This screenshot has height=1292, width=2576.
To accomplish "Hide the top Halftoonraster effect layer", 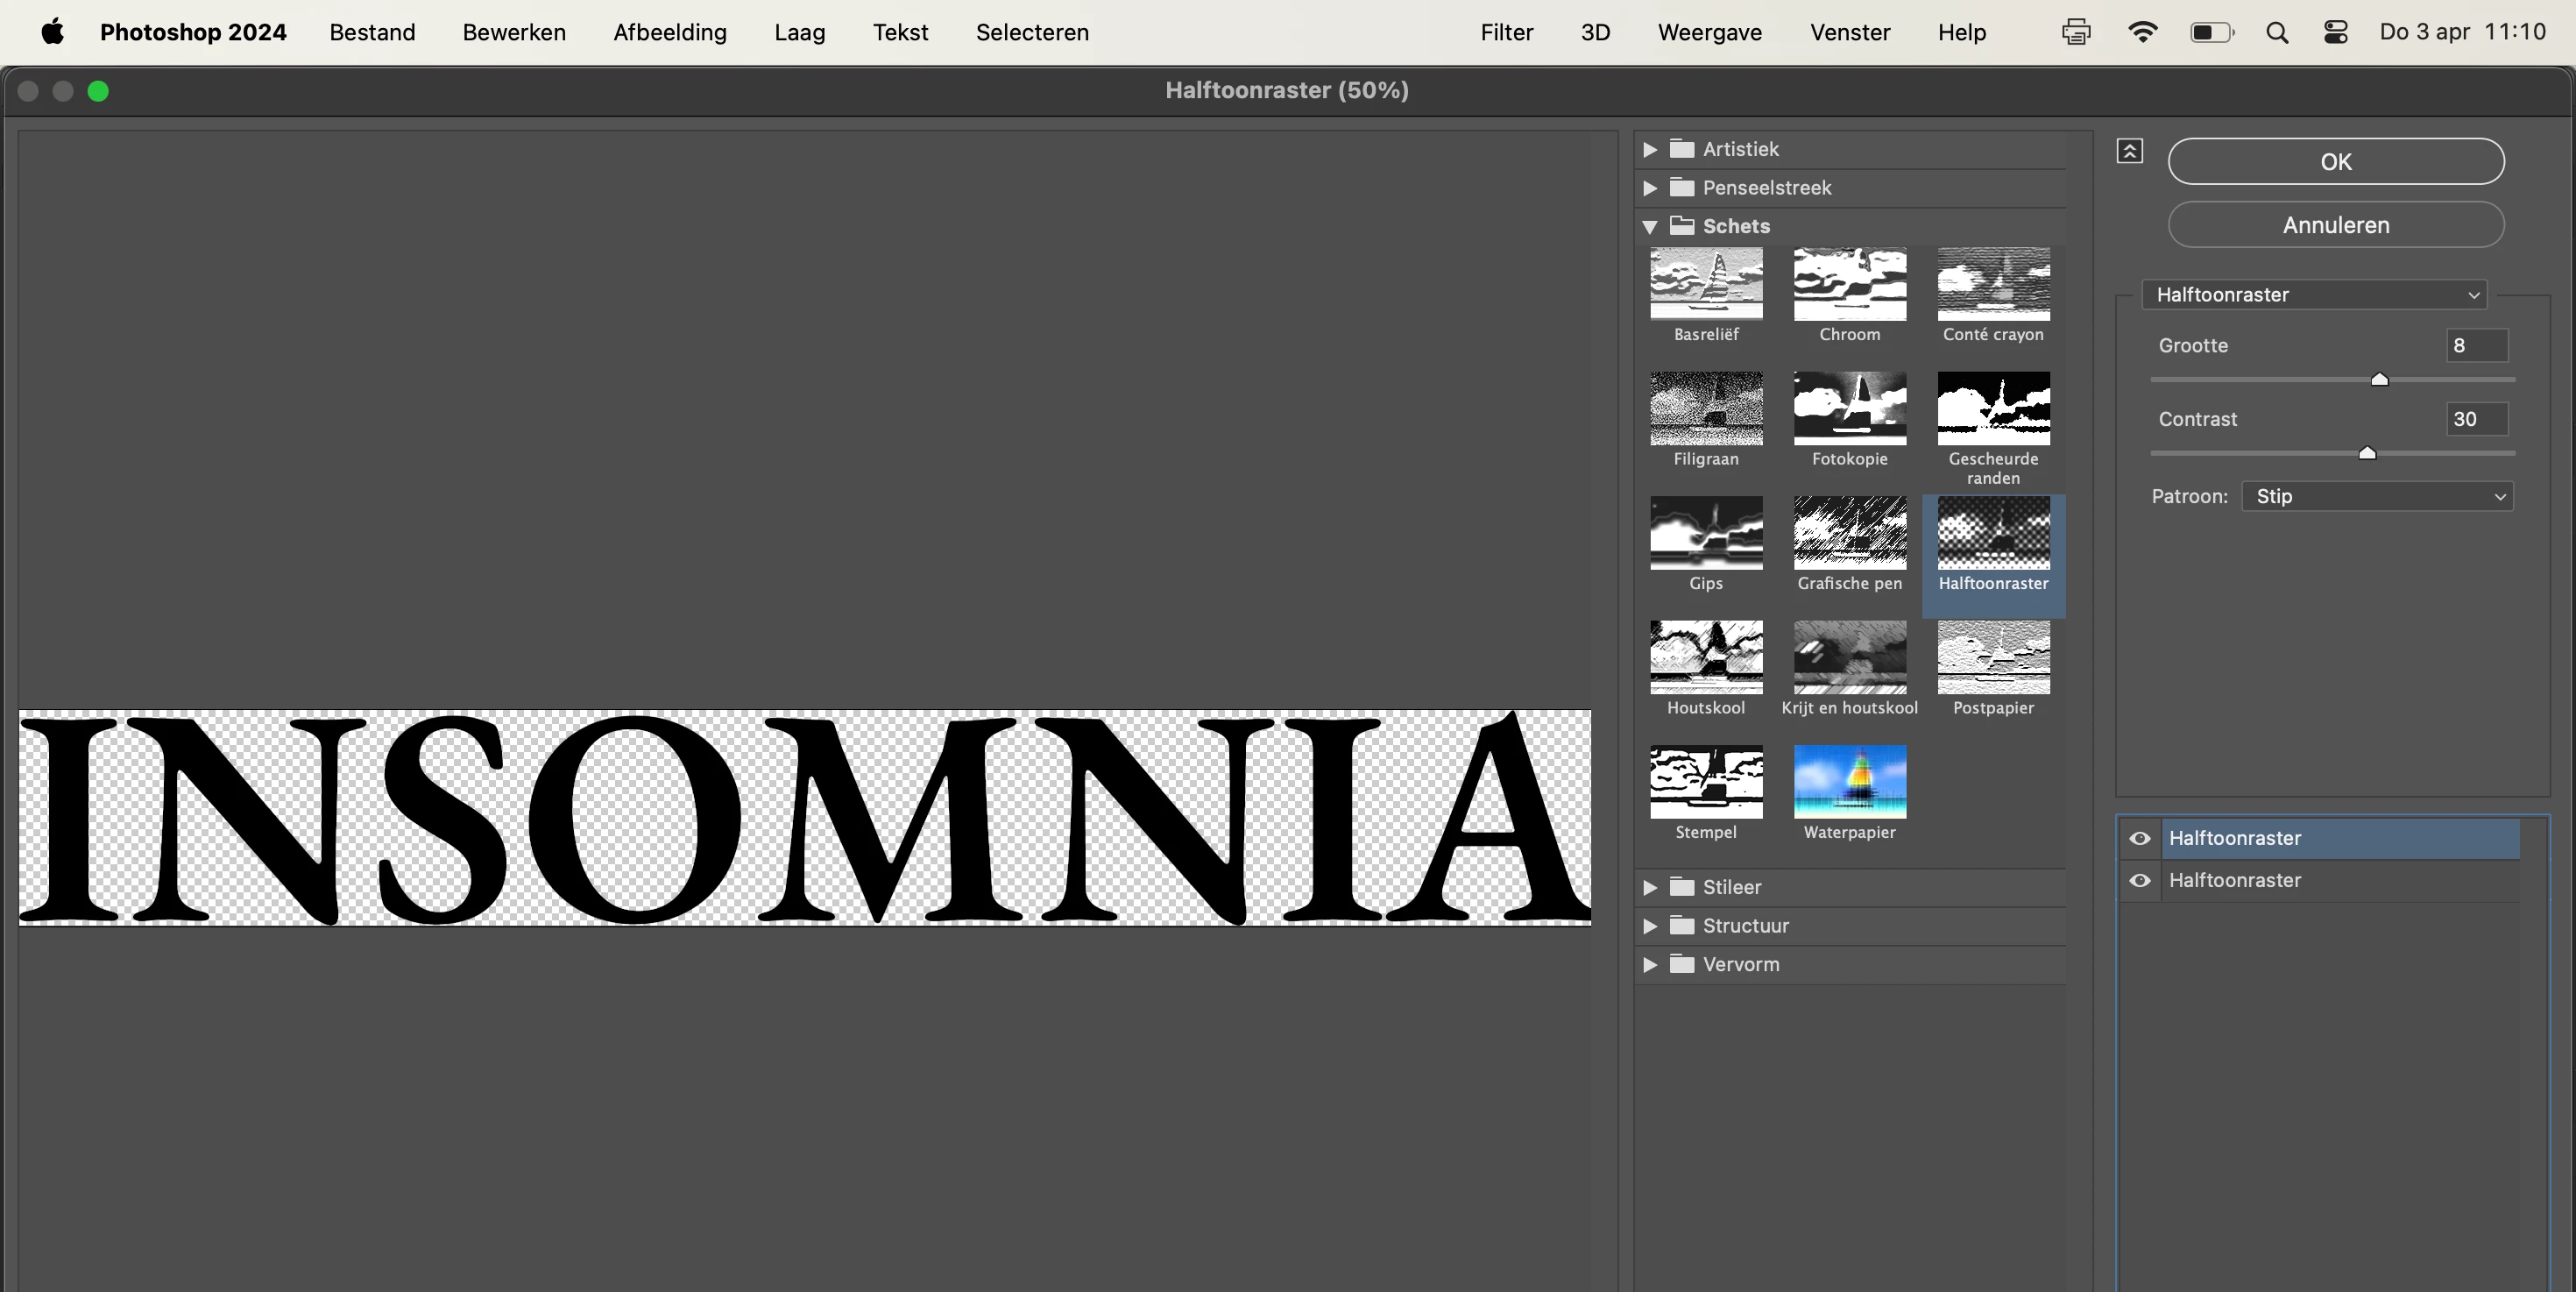I will tap(2139, 839).
